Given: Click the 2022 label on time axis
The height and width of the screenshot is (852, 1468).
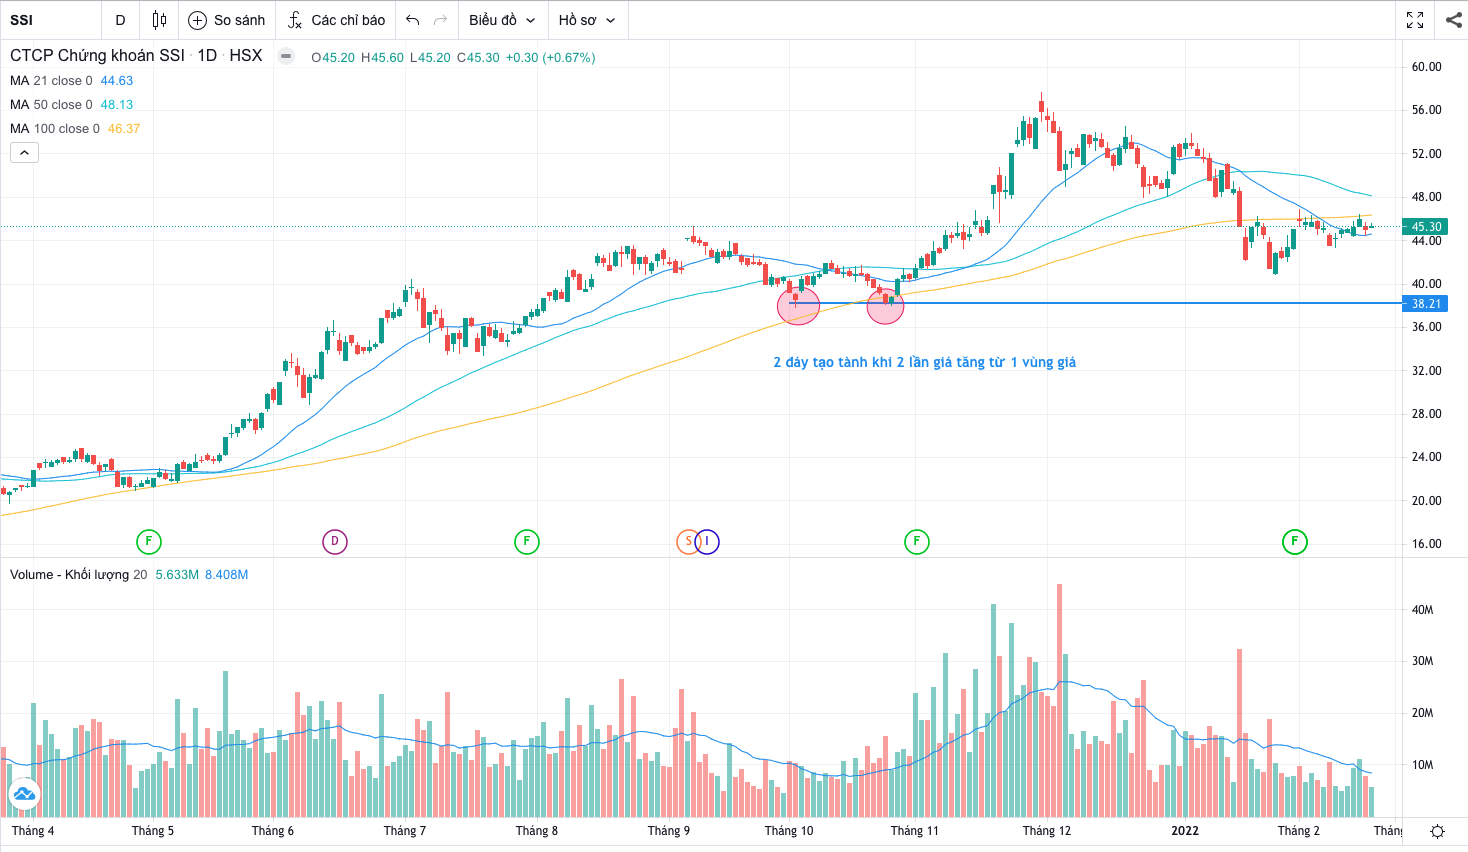Looking at the screenshot, I should [x=1185, y=831].
